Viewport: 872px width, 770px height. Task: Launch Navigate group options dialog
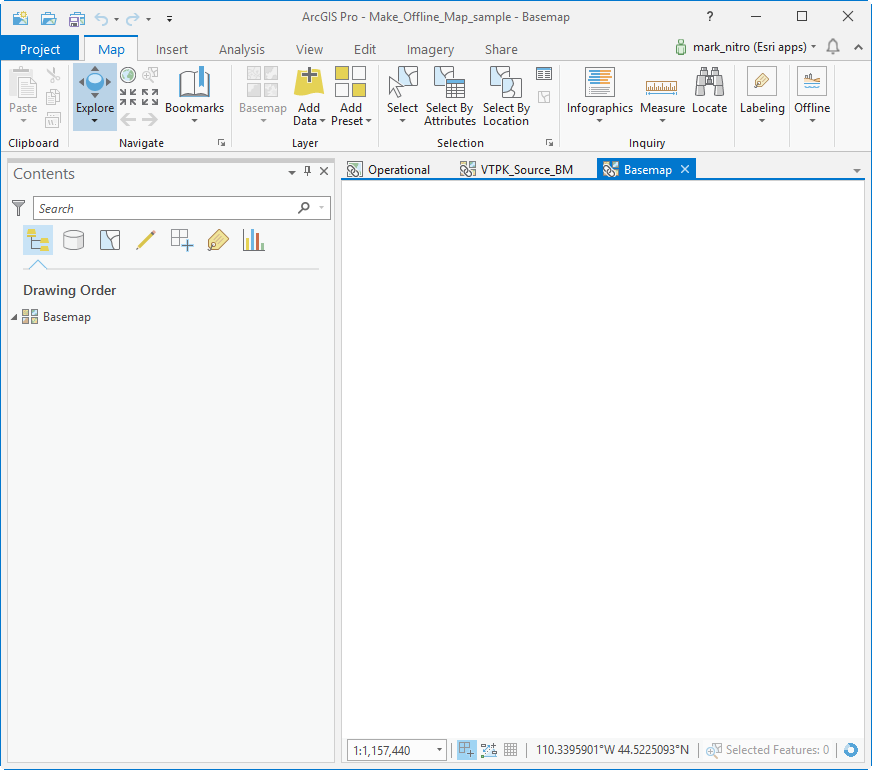[221, 143]
